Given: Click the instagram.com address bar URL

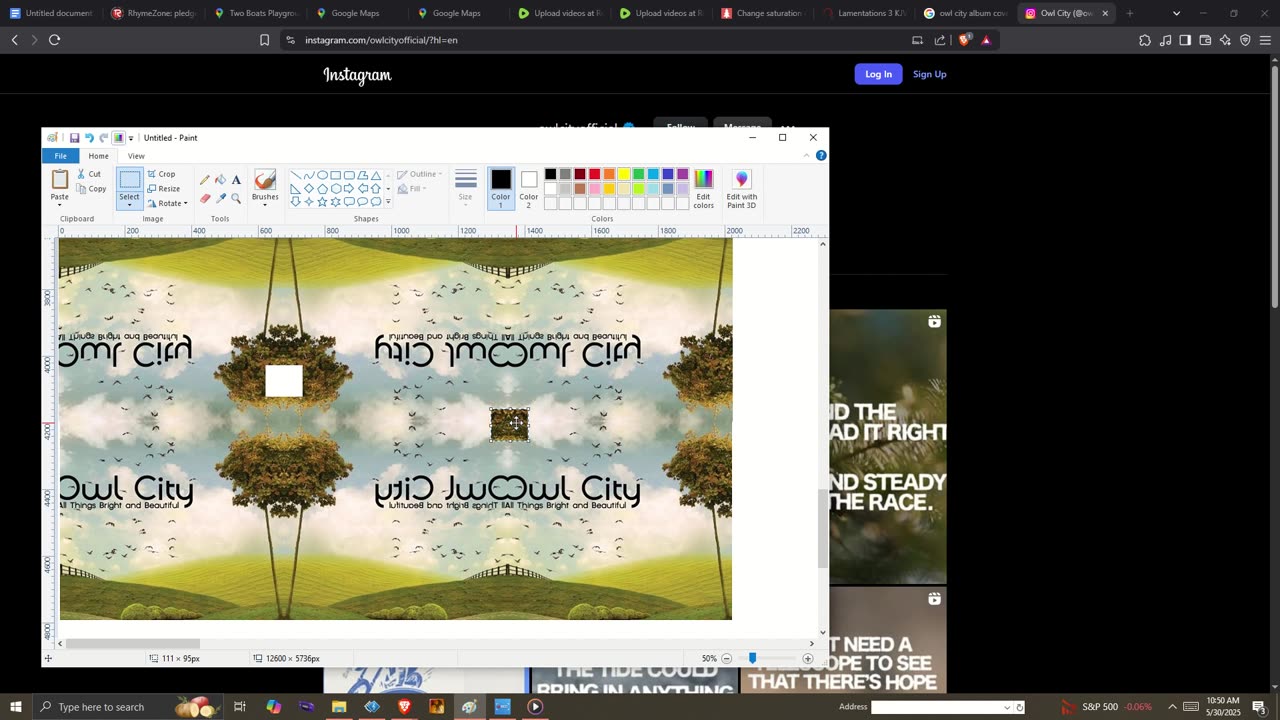Looking at the screenshot, I should point(381,40).
